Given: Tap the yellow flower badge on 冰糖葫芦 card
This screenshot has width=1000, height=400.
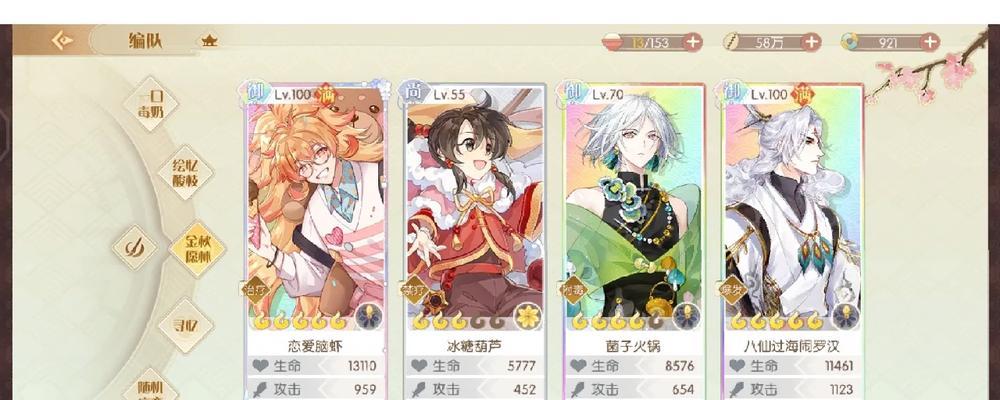Looking at the screenshot, I should click(x=528, y=316).
